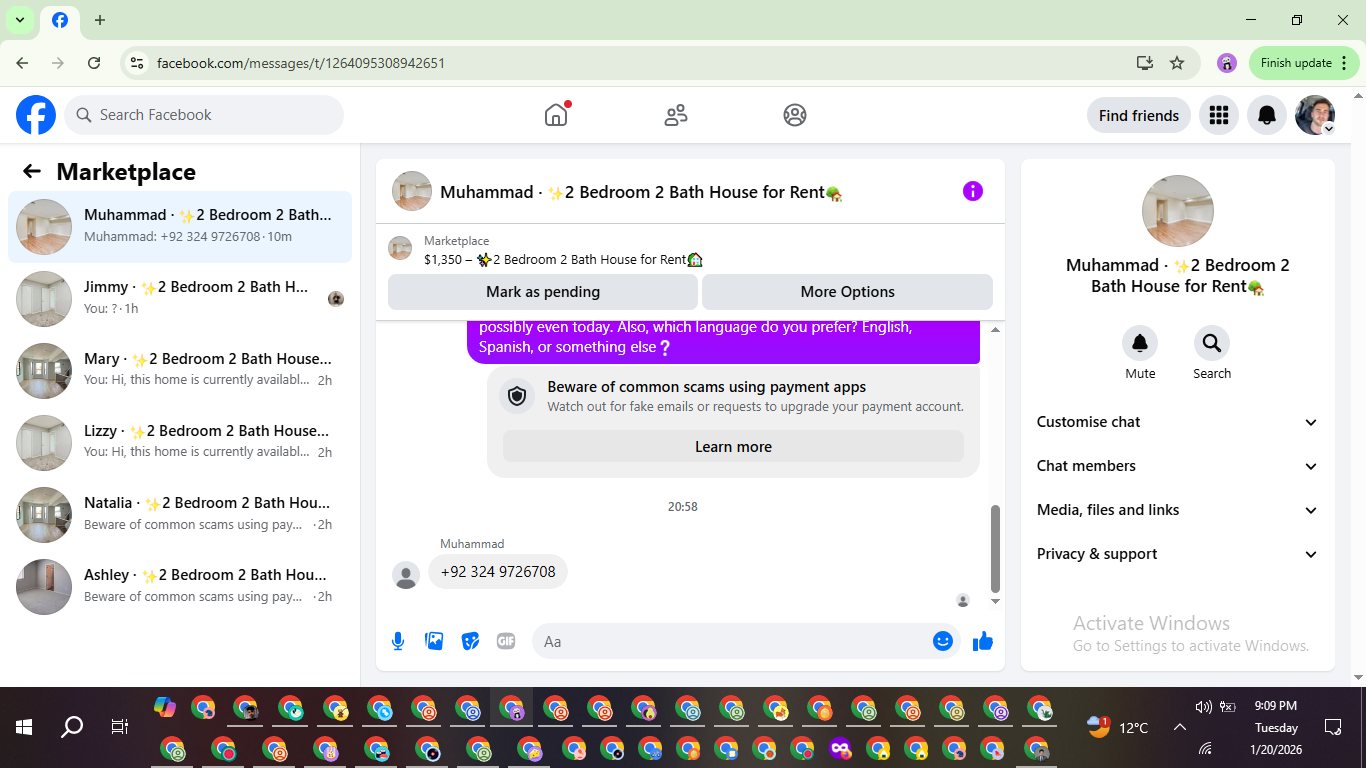Select the Facebook browser tab

click(x=60, y=21)
